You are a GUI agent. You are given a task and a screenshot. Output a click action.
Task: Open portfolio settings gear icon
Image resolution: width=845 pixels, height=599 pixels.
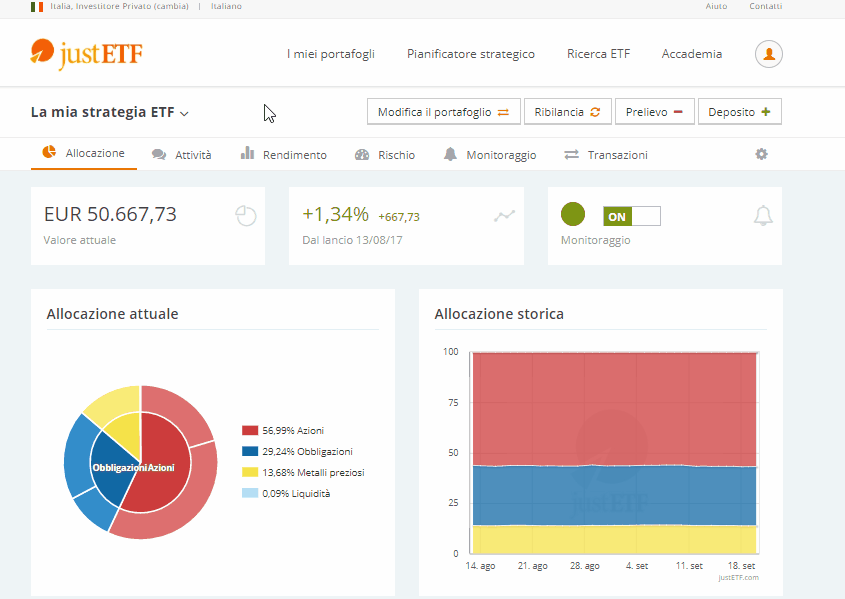[761, 154]
